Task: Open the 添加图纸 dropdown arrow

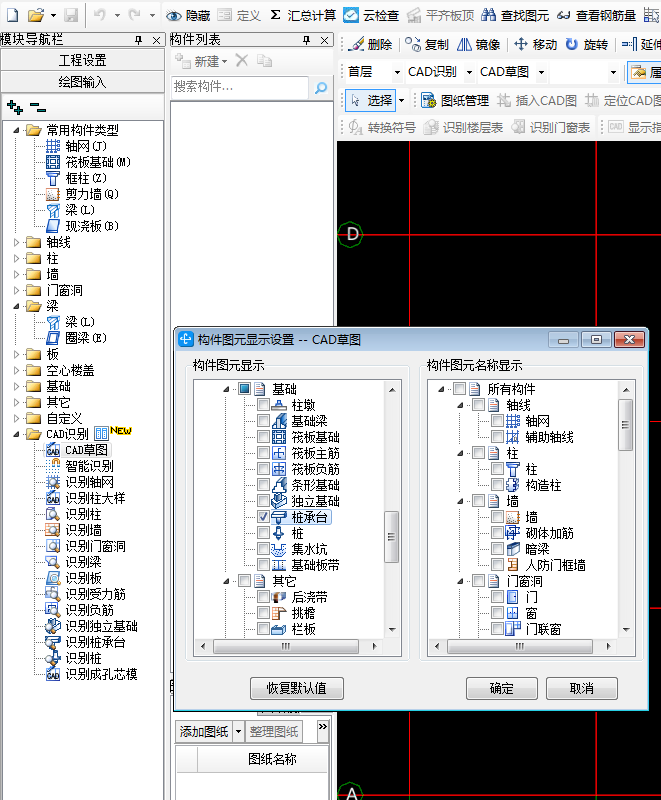Action: pyautogui.click(x=238, y=732)
